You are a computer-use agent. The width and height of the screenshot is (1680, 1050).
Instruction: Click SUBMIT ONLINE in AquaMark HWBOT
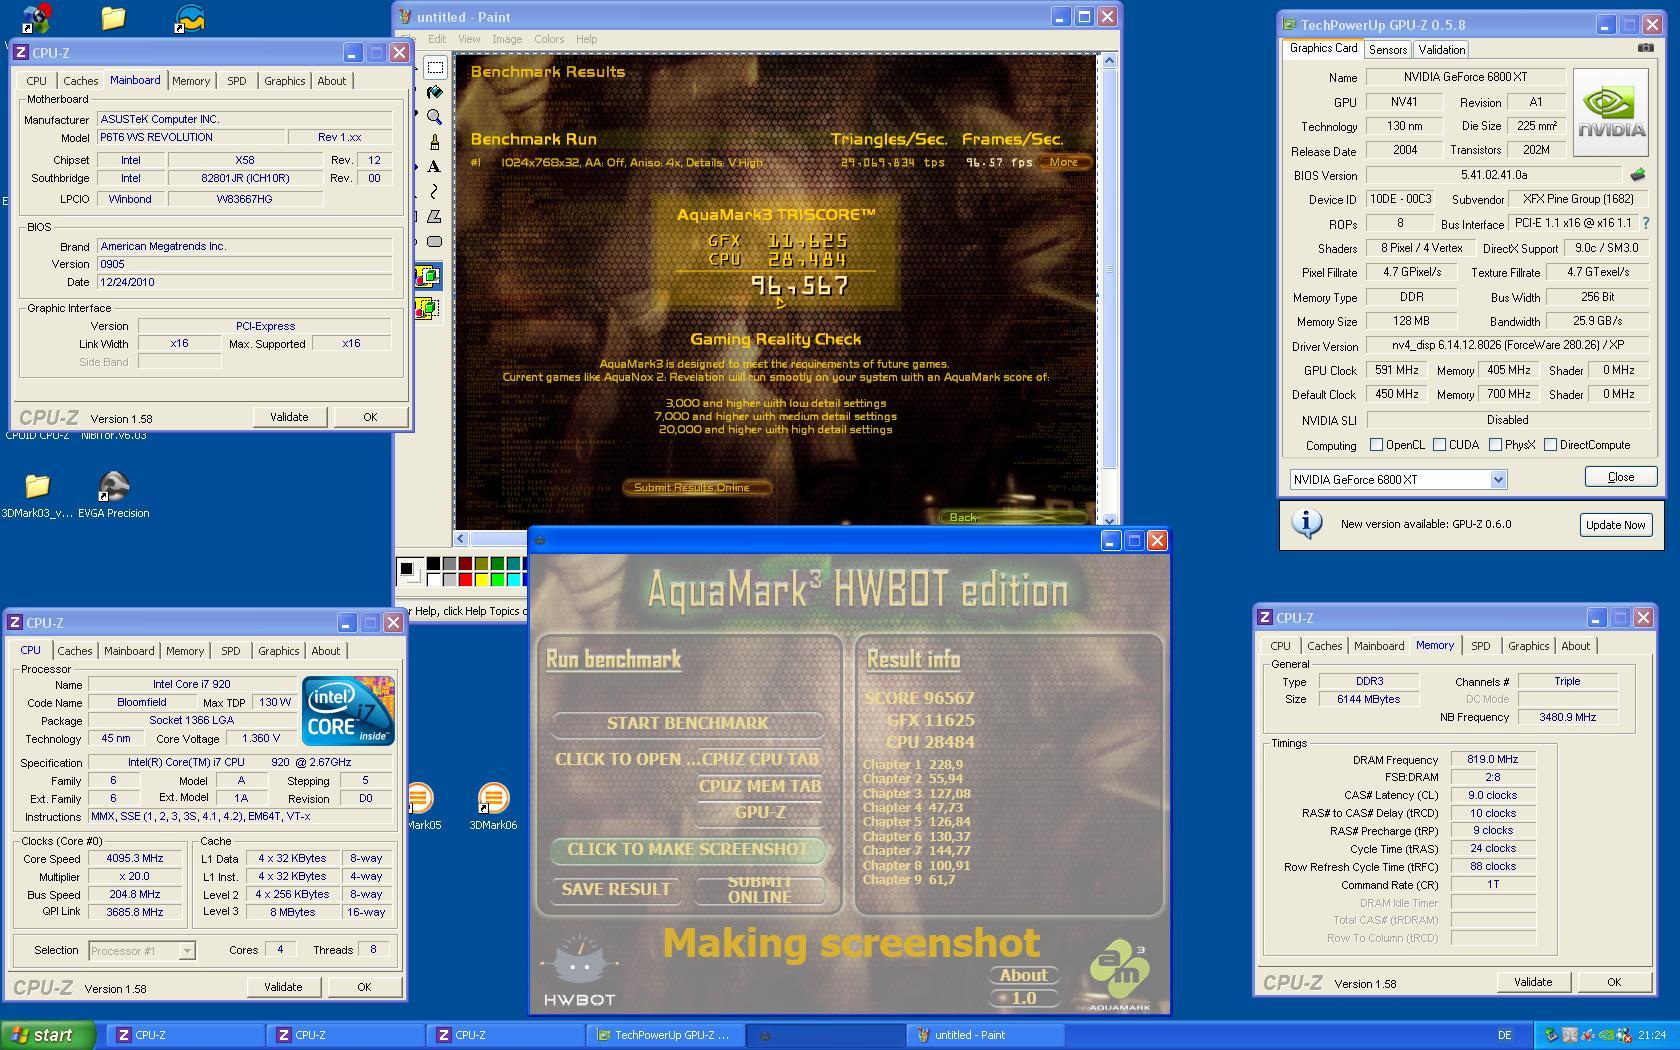(760, 889)
